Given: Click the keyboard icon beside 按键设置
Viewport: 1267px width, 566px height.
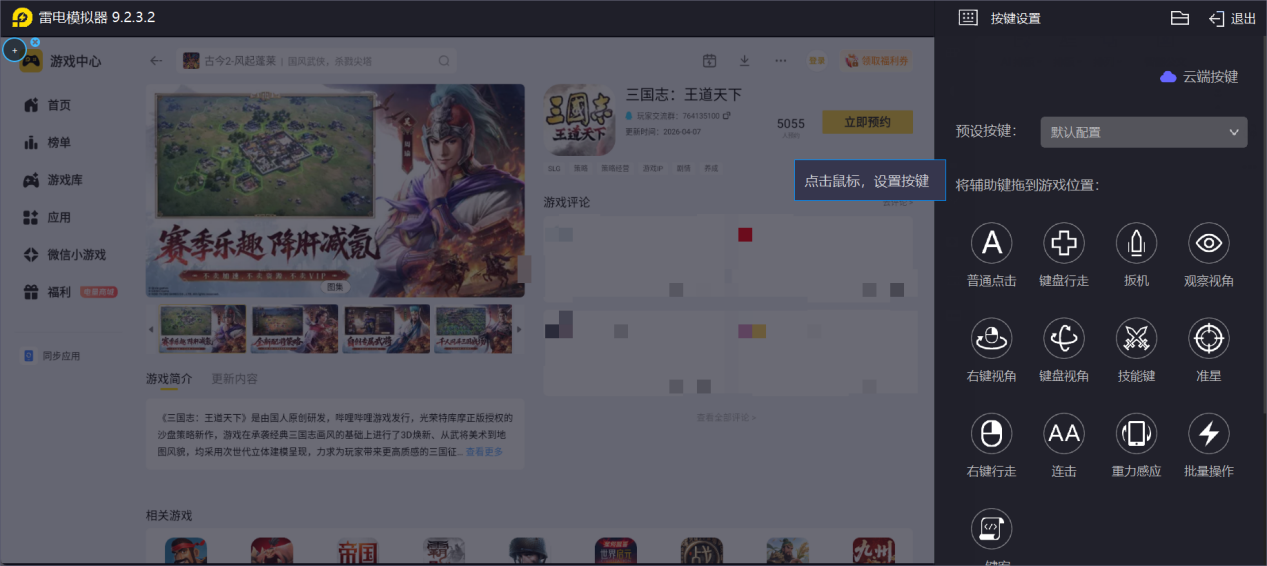Looking at the screenshot, I should click(x=967, y=18).
